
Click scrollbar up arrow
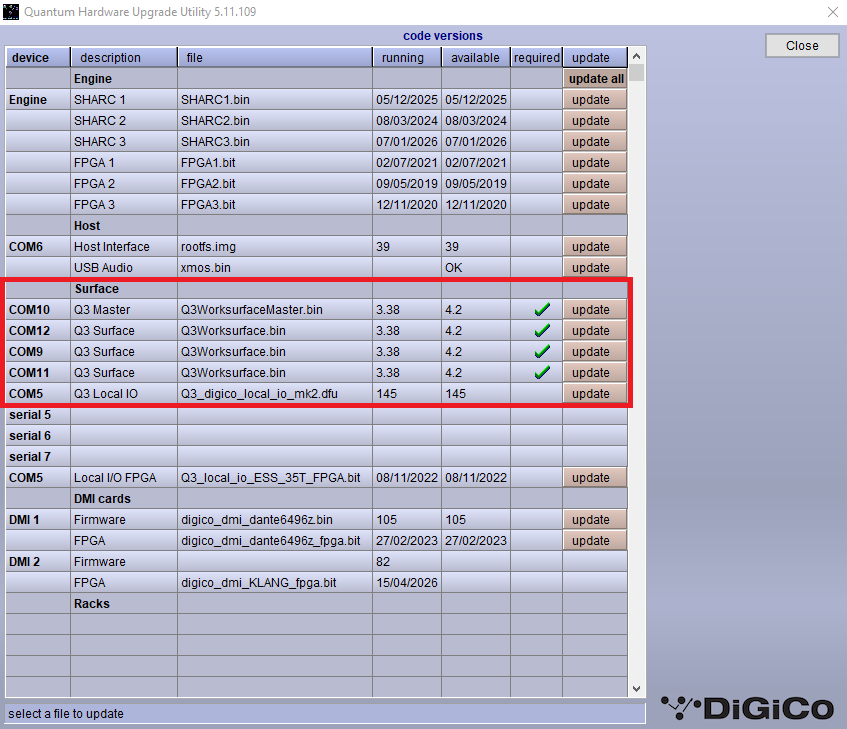636,56
